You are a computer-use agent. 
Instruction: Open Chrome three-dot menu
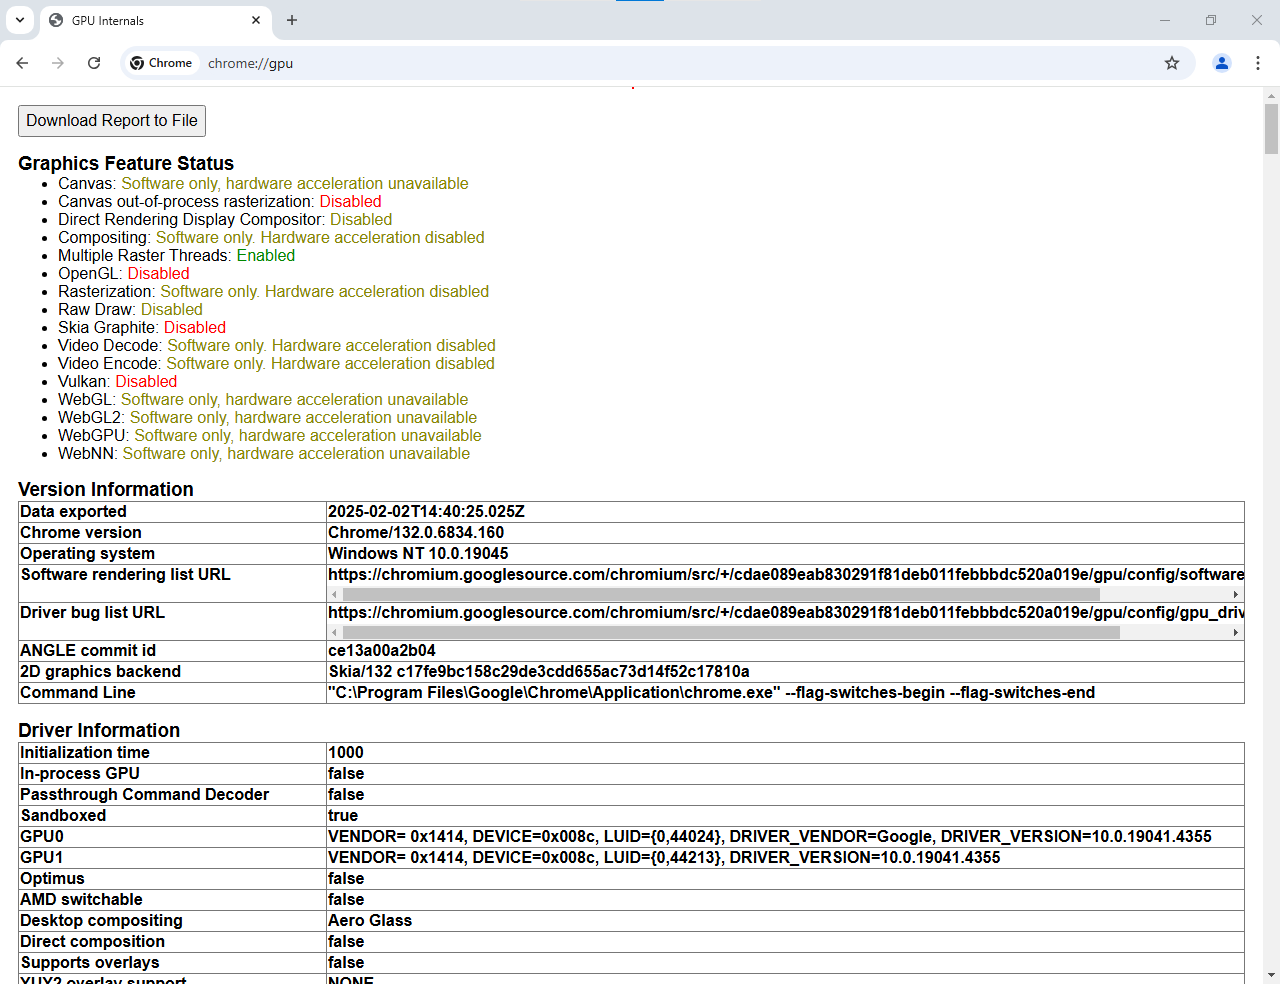click(x=1258, y=63)
